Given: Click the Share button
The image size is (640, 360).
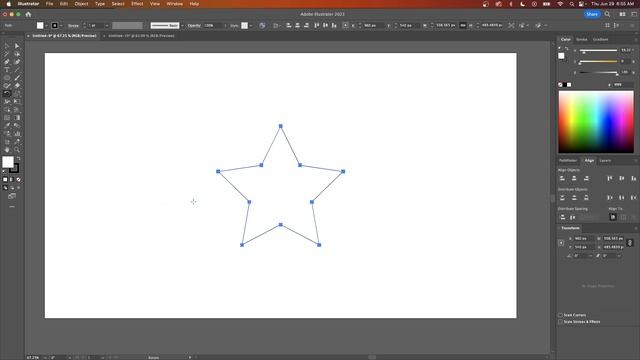Looking at the screenshot, I should click(x=592, y=14).
